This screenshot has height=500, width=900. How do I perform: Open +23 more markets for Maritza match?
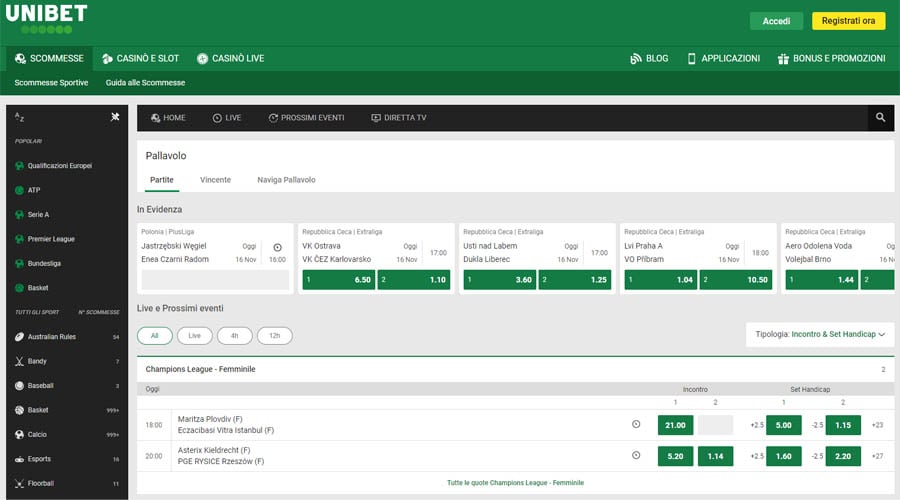(x=877, y=425)
